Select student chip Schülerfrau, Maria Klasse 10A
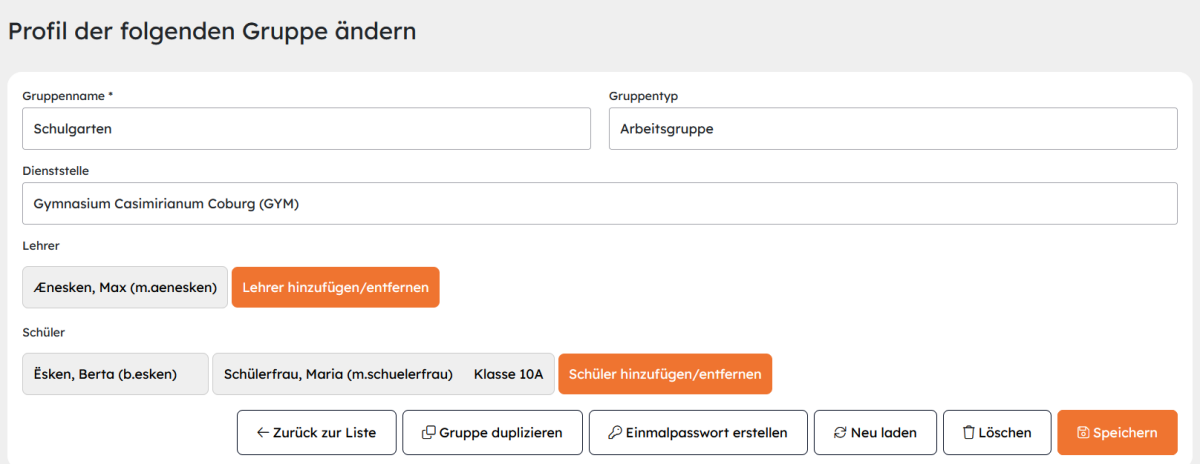 (x=383, y=374)
